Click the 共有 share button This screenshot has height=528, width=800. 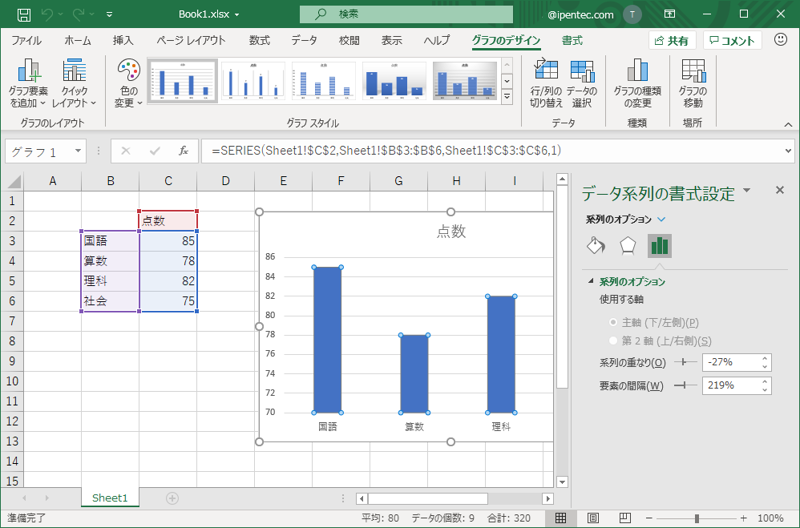672,40
